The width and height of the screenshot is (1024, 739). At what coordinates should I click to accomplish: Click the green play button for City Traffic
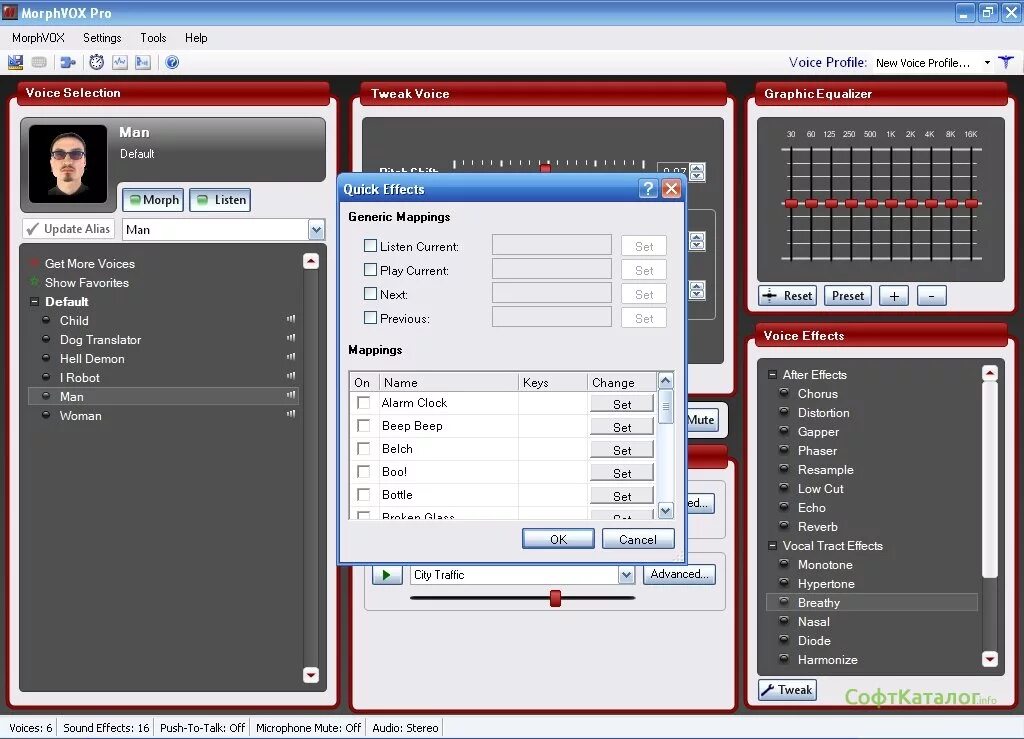coord(387,575)
